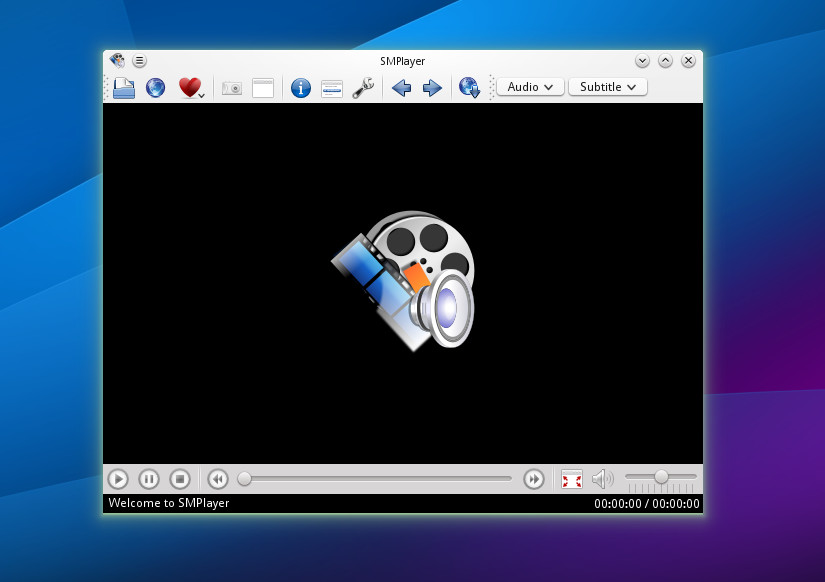825x582 pixels.
Task: Open the Subtitle dropdown
Action: (608, 87)
